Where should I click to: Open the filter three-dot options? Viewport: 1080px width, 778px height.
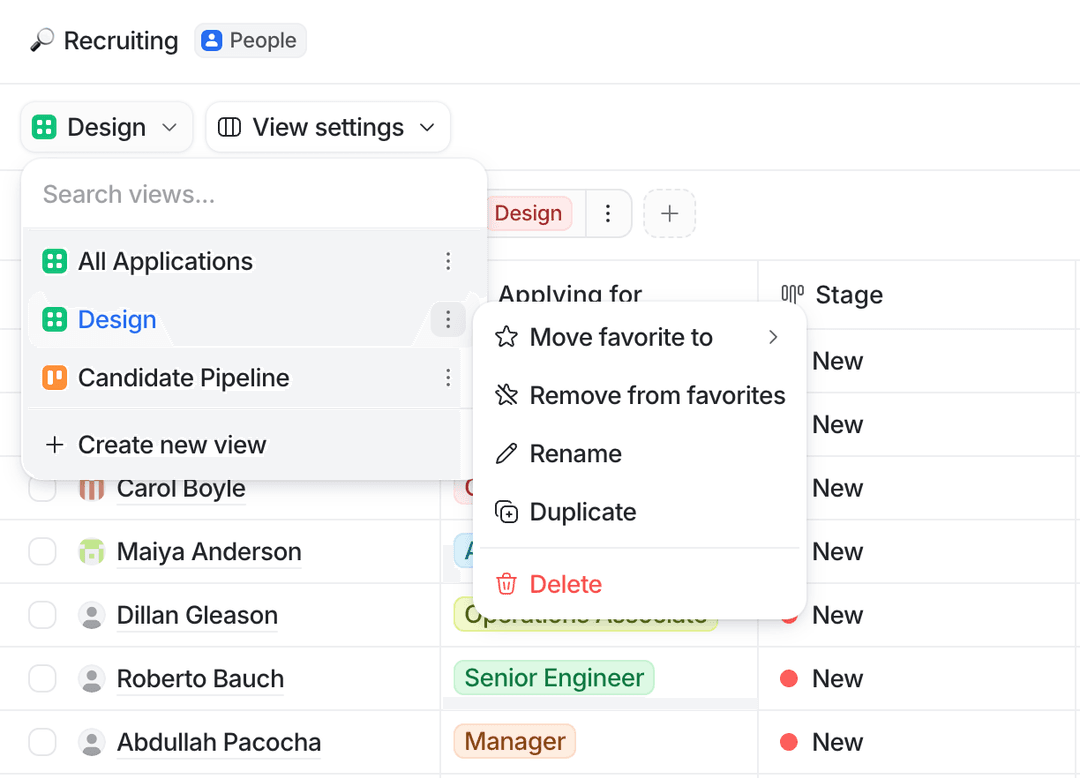[608, 213]
